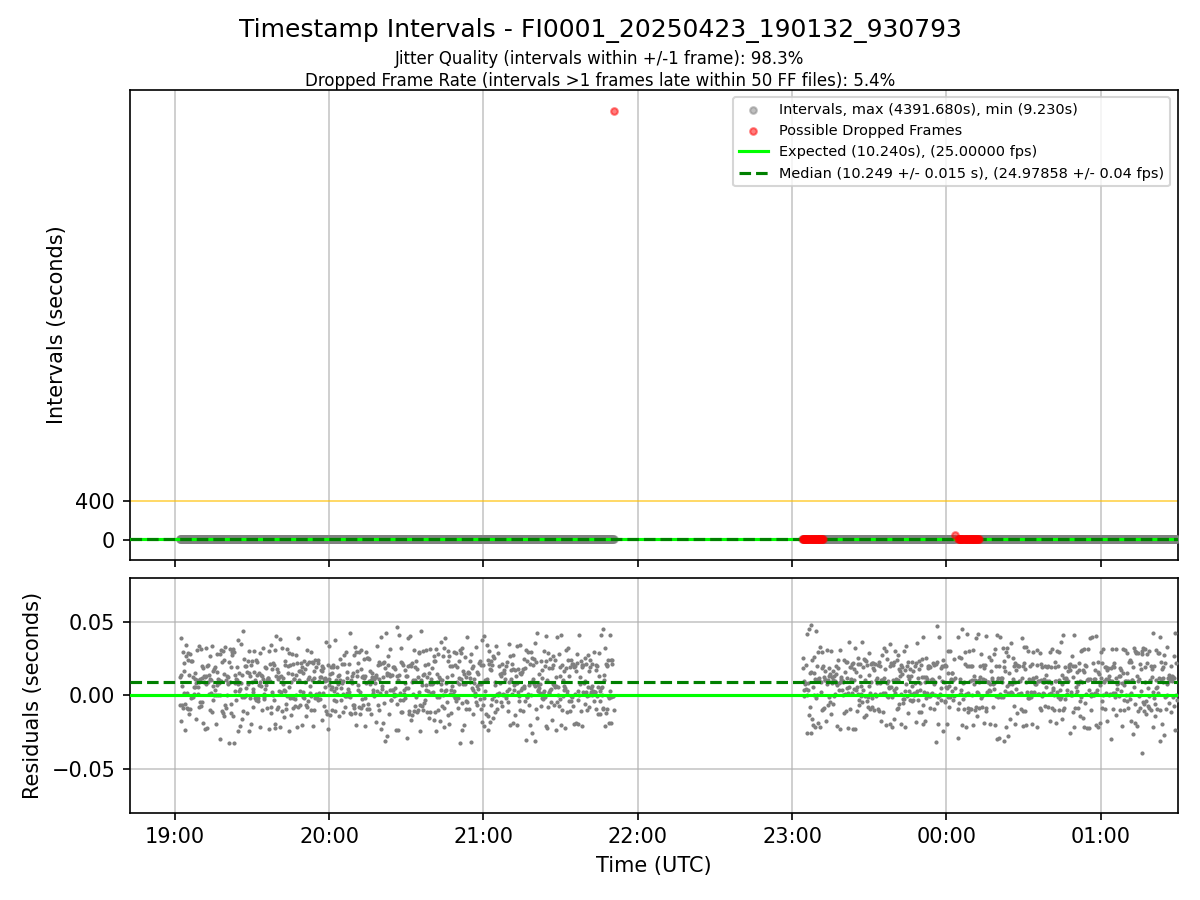
Task: Click the grey intervals marker in the legend
Action: [x=754, y=110]
